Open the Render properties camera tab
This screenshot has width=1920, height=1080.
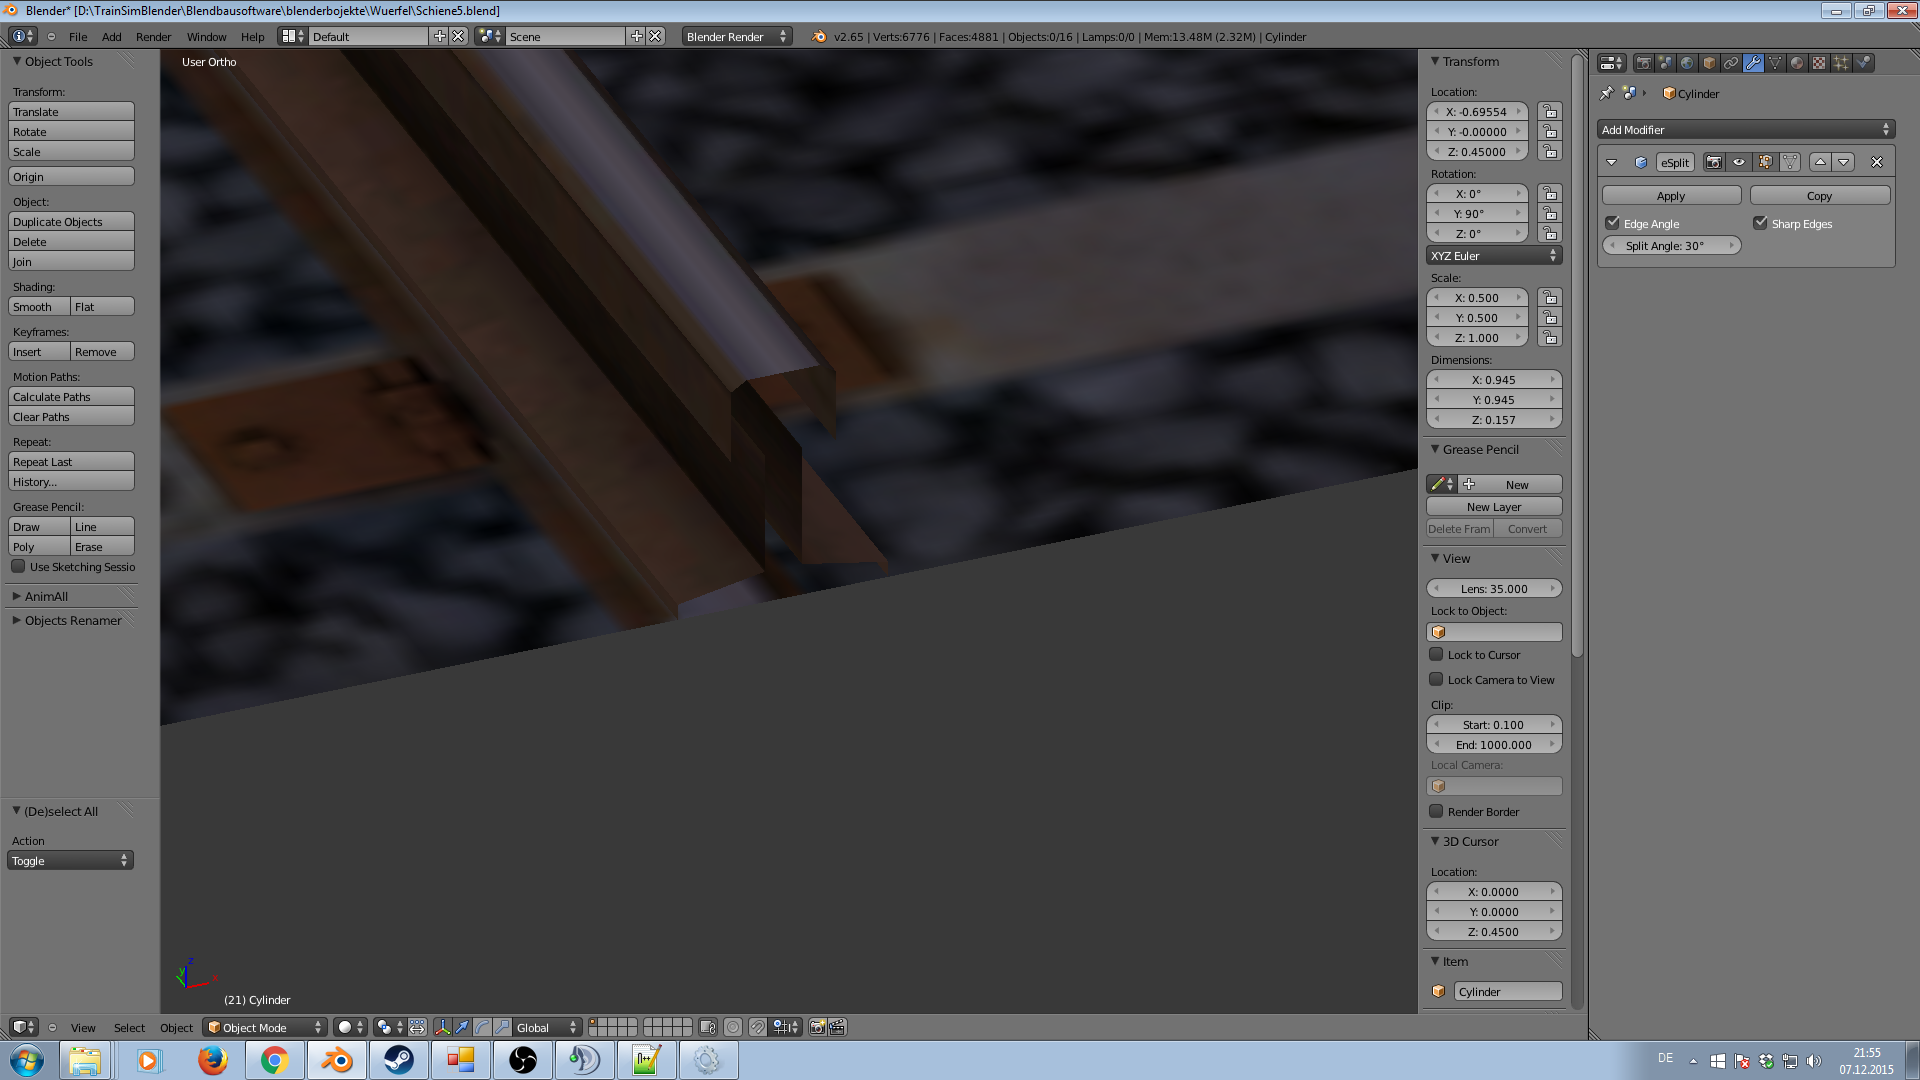coord(1643,63)
